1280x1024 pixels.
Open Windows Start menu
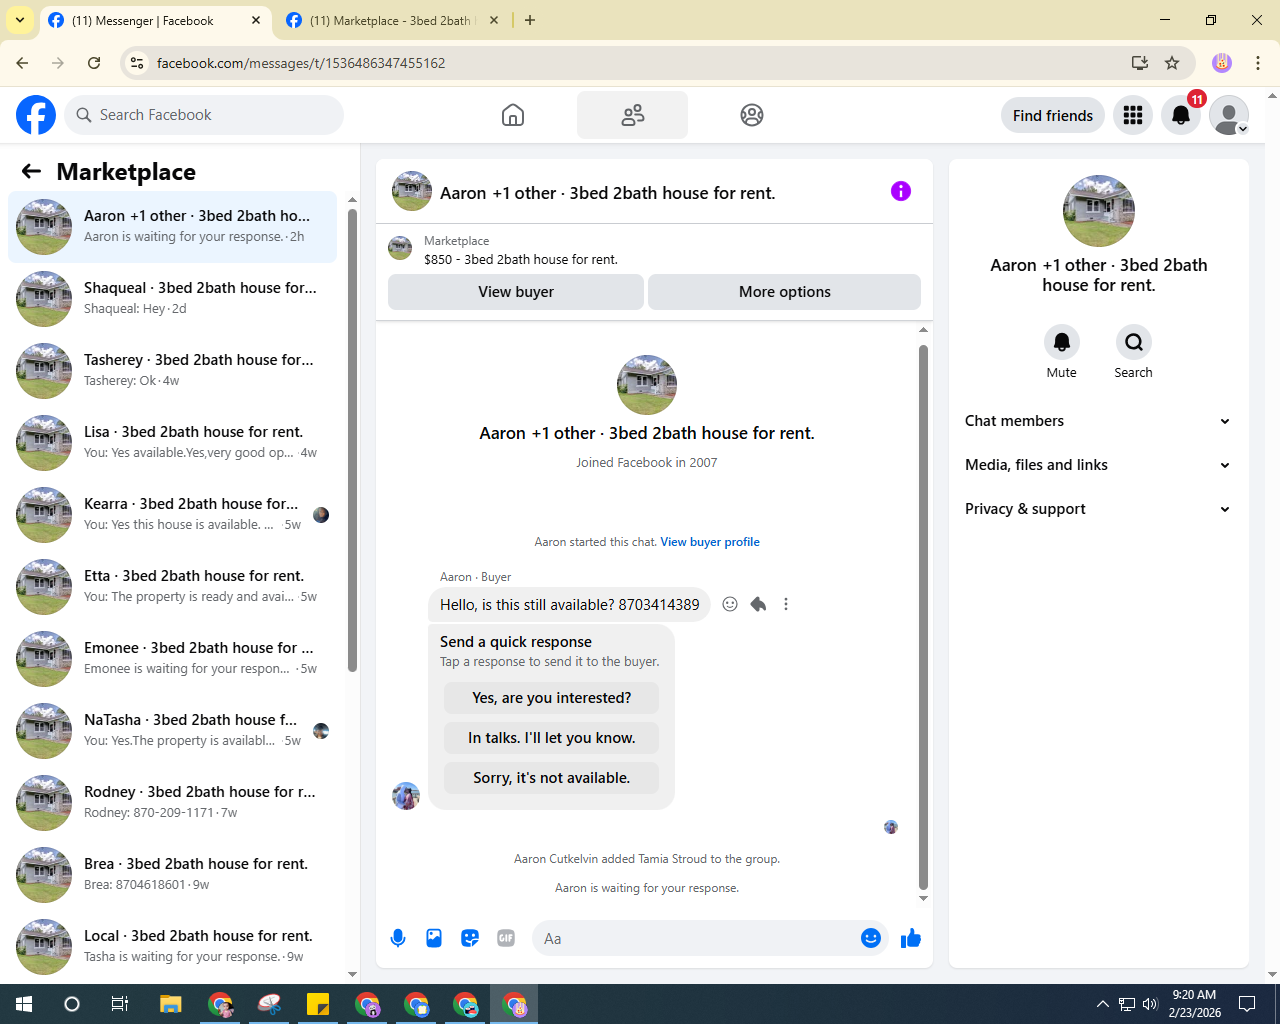24,1004
